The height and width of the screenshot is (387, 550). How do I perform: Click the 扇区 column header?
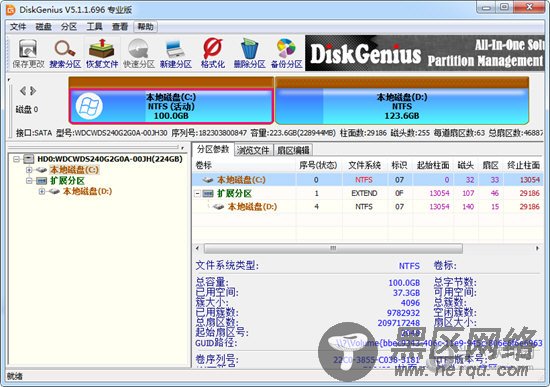(490, 165)
